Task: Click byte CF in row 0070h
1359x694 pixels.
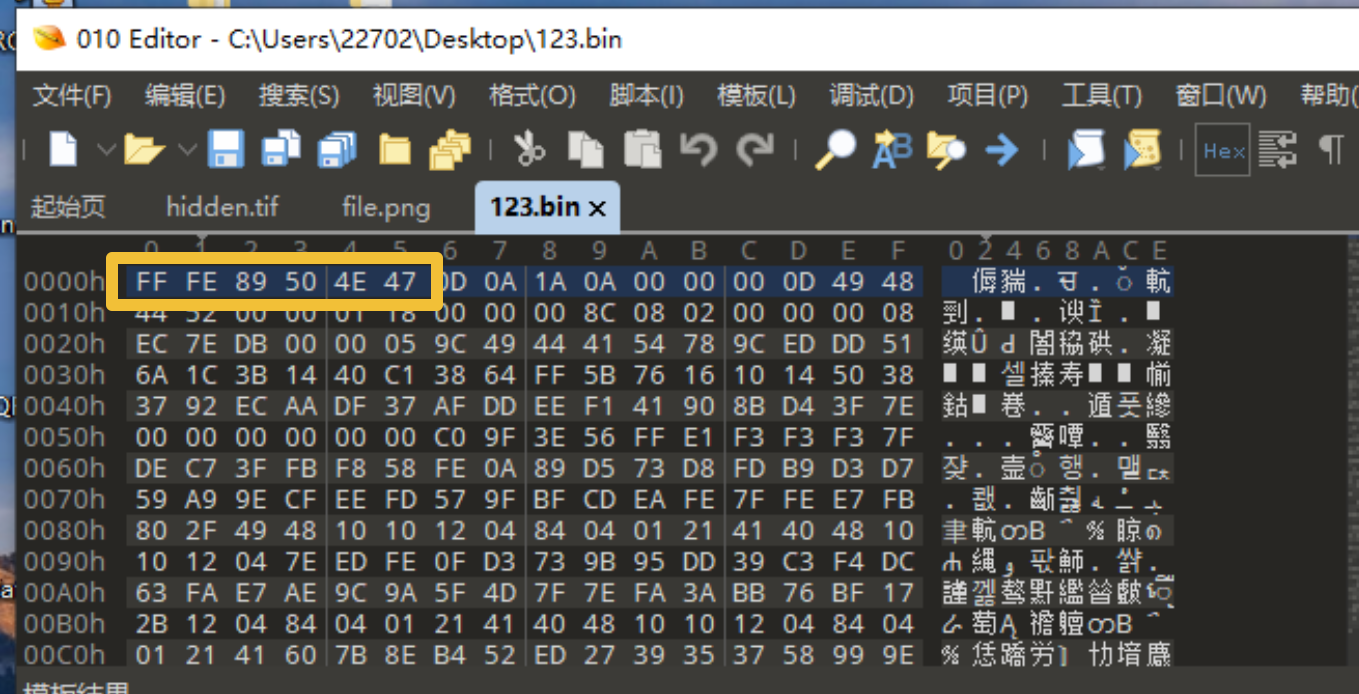Action: (x=301, y=499)
